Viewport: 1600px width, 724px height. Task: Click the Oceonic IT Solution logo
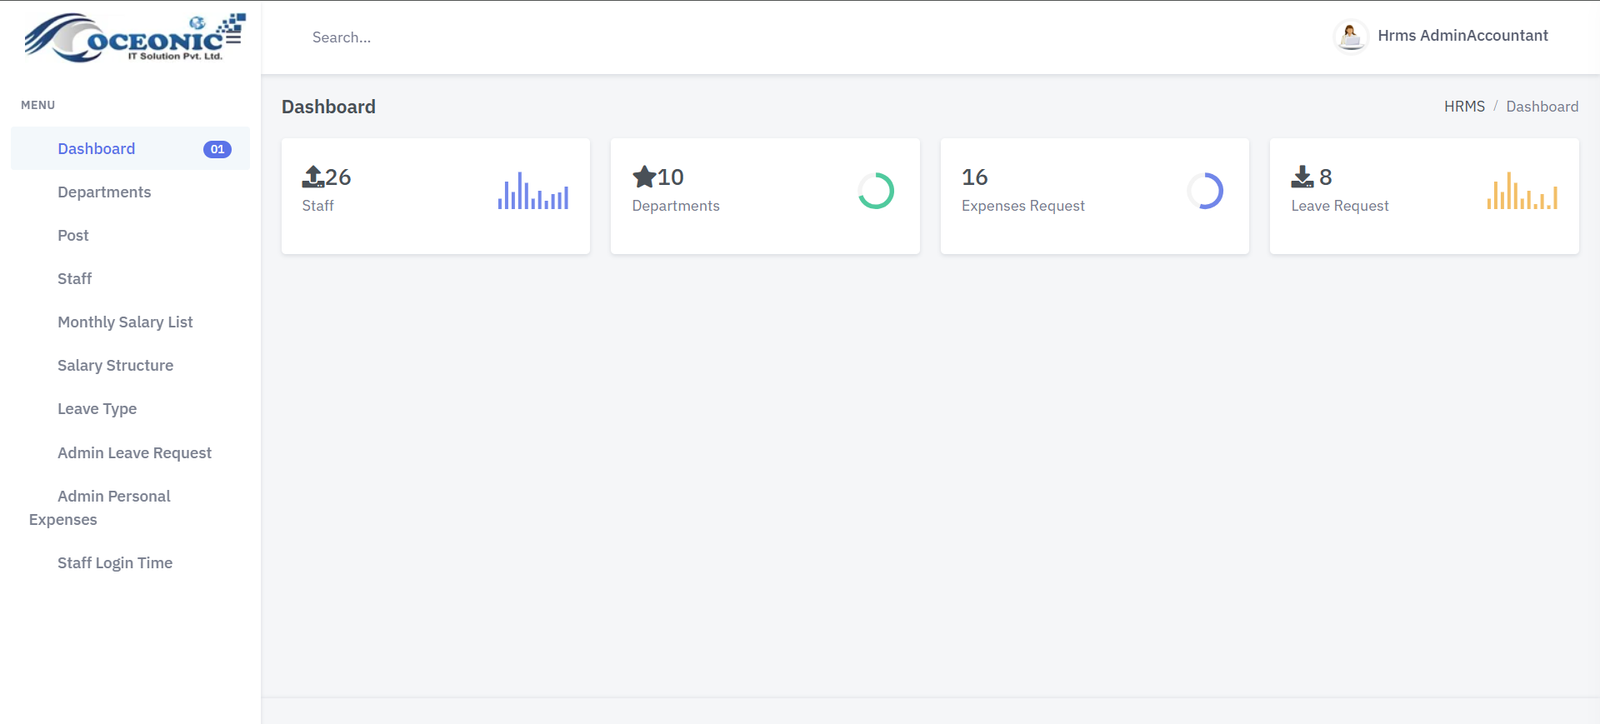(x=134, y=38)
